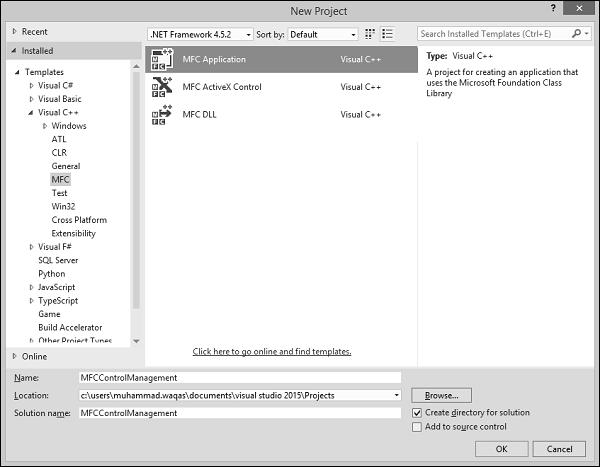
Task: Click the Search Installed Templates box
Action: click(x=494, y=34)
